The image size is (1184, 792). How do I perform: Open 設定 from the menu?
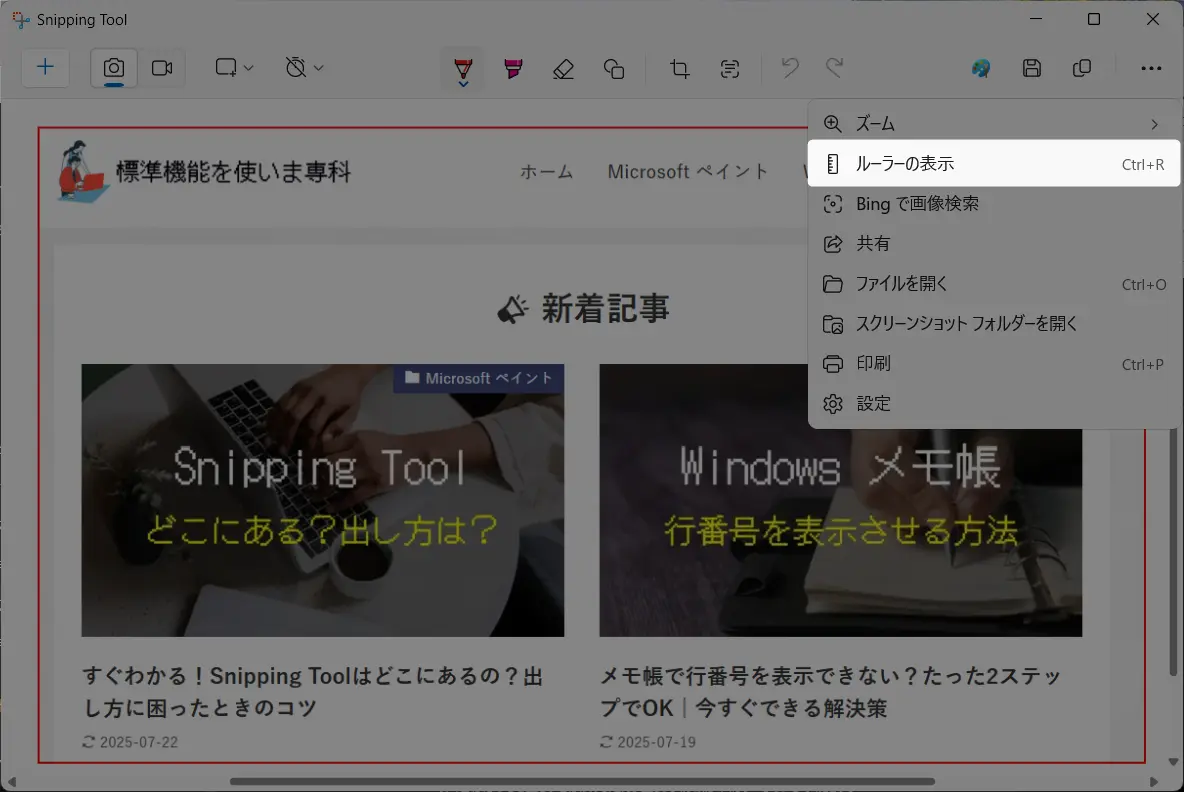(993, 404)
